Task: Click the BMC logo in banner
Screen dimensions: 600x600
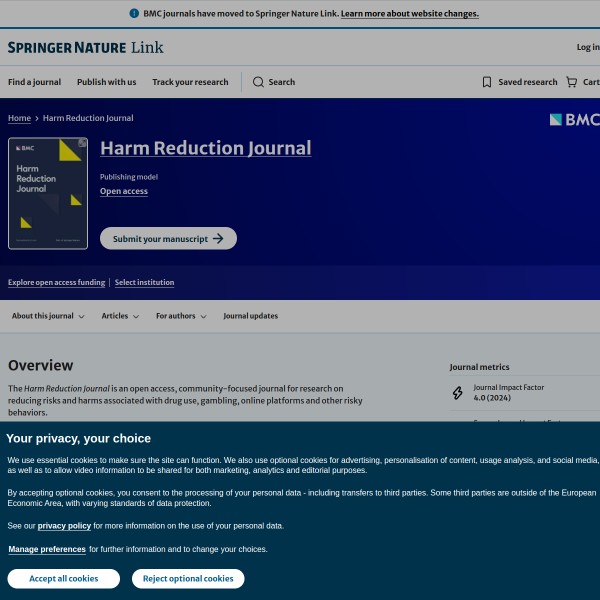Action: [x=574, y=120]
